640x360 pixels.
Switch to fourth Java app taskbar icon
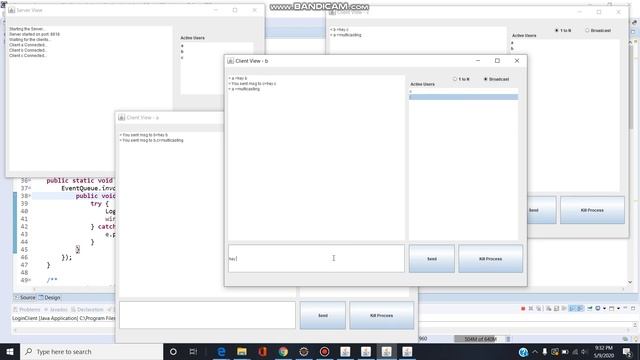407,351
